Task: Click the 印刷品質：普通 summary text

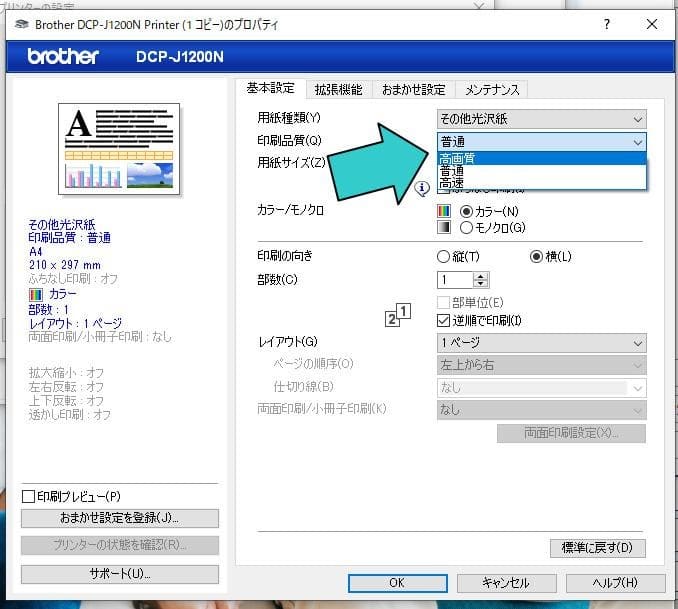Action: [x=69, y=238]
